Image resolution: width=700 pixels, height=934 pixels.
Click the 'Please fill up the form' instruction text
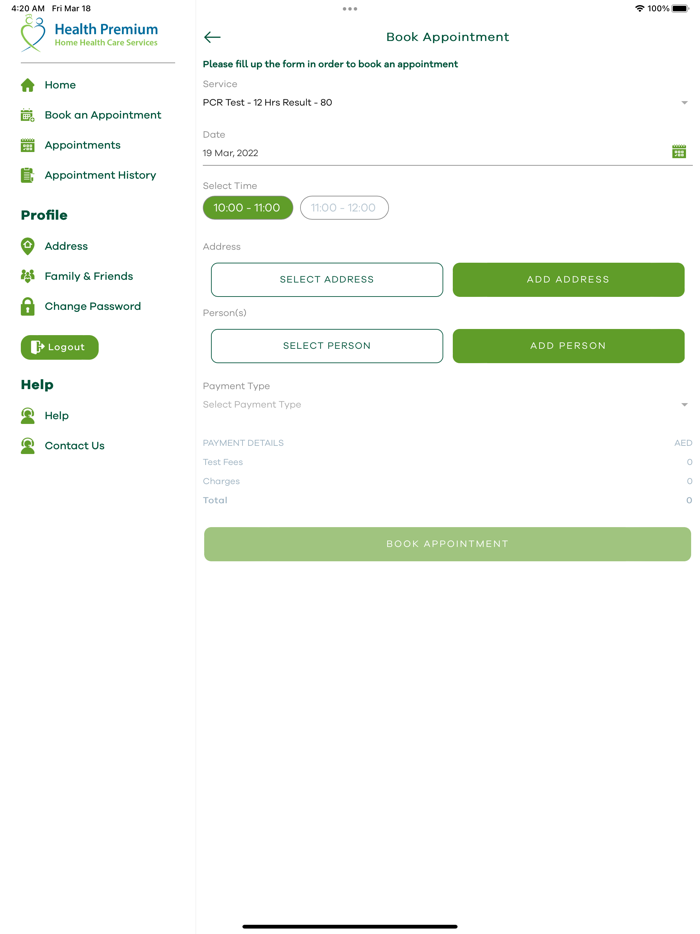pyautogui.click(x=330, y=64)
